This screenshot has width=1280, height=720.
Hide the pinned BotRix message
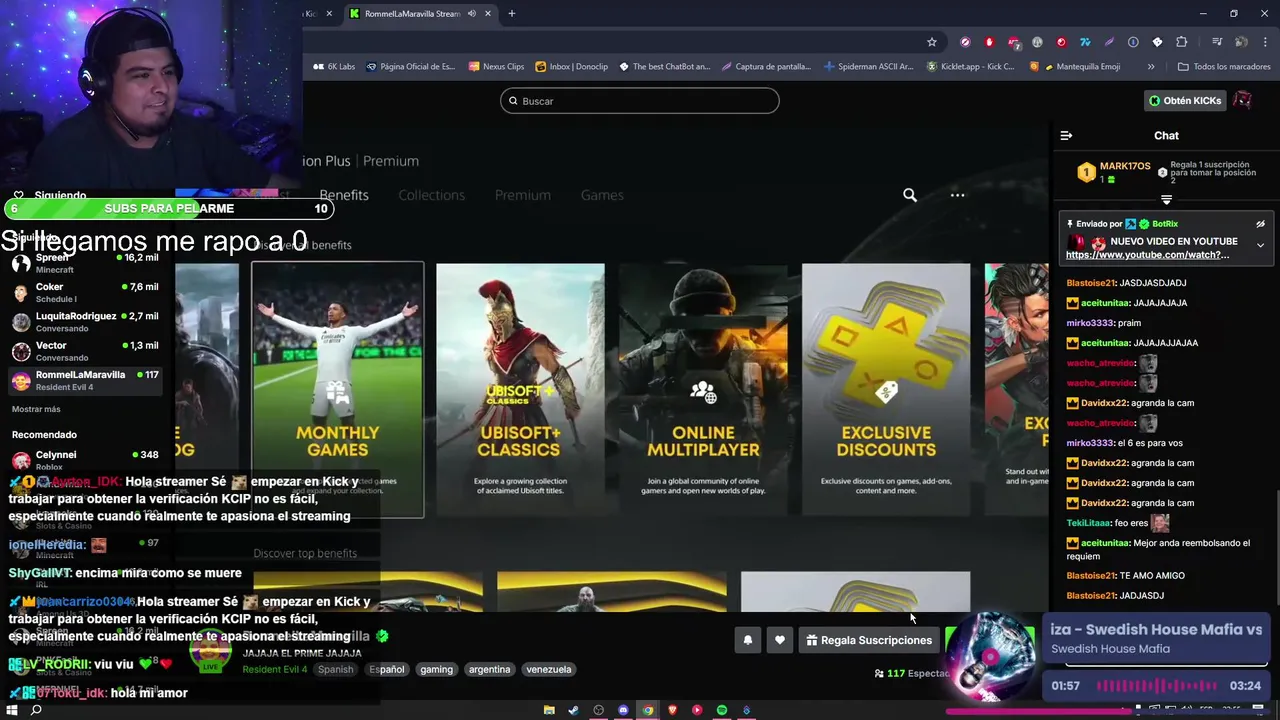tap(1260, 224)
